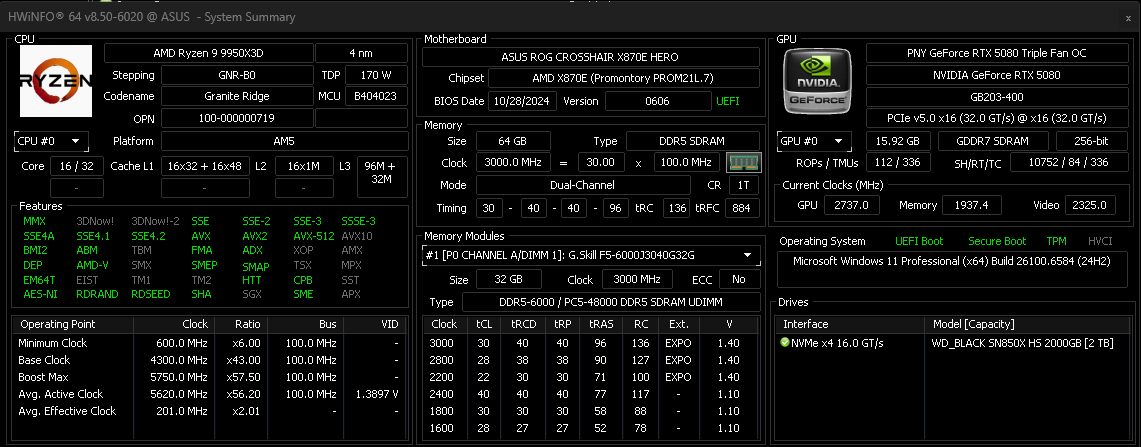Click the 3000.0 MHz memory clock value
This screenshot has width=1141, height=447.
(x=513, y=162)
